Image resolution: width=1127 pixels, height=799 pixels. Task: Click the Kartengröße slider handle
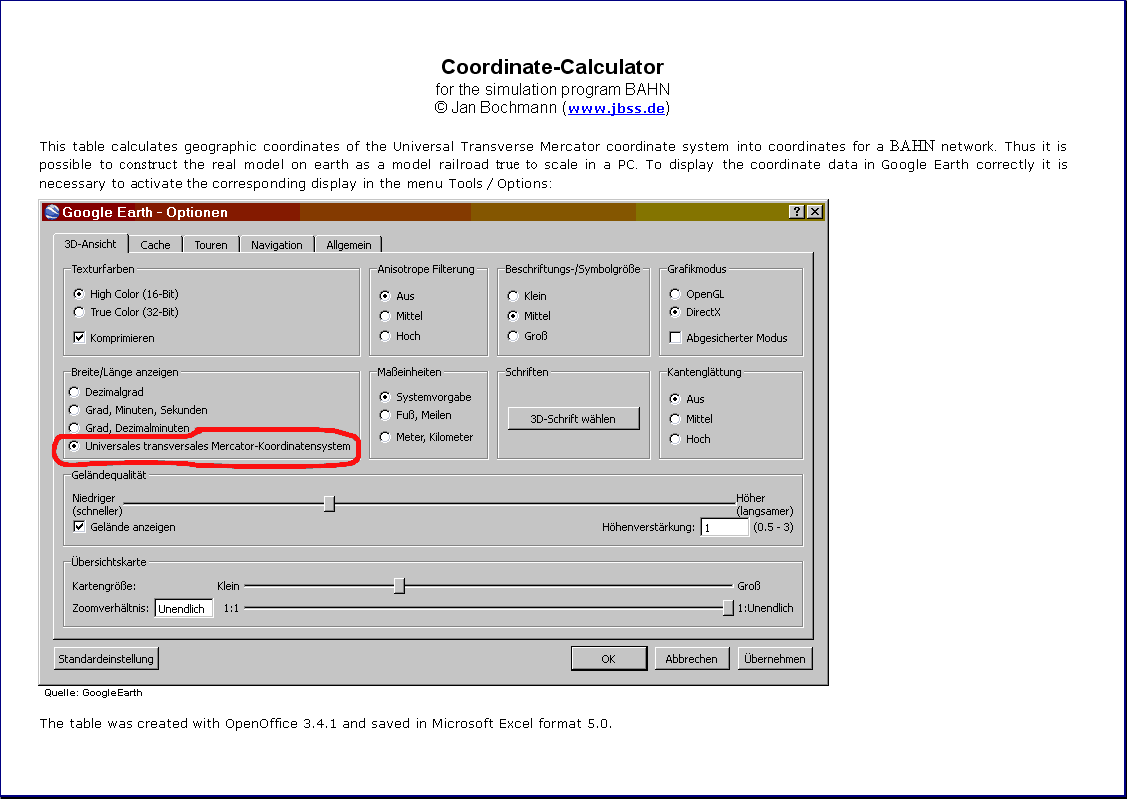point(400,586)
